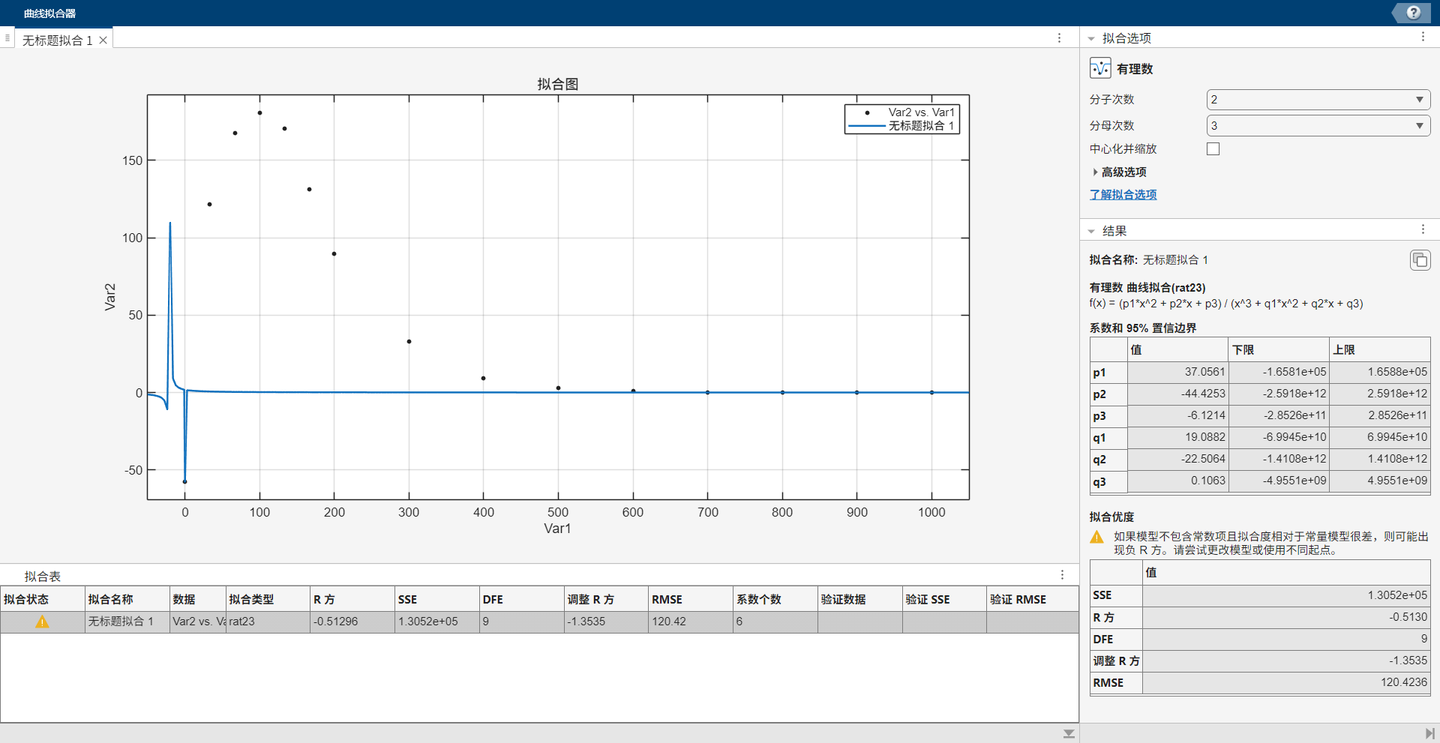The width and height of the screenshot is (1440, 743).
Task: Click the -0.51296 R-square cell in fit table
Action: coord(351,621)
